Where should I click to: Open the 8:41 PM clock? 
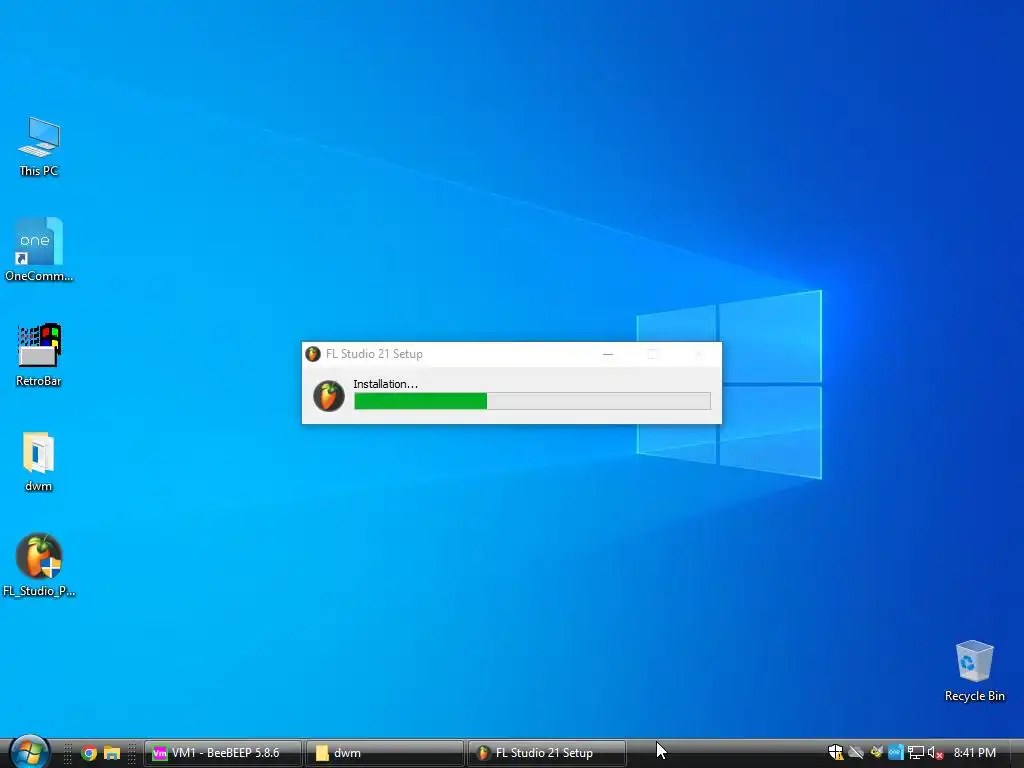click(974, 753)
